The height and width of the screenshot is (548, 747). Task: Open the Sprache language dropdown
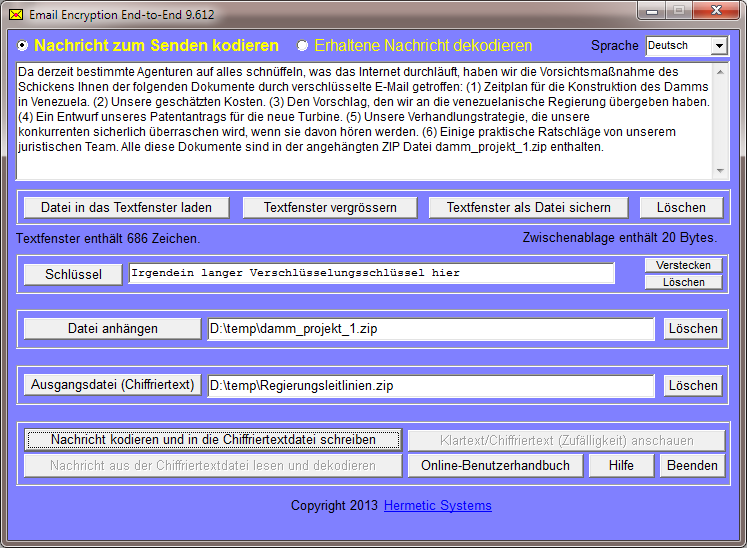(719, 46)
